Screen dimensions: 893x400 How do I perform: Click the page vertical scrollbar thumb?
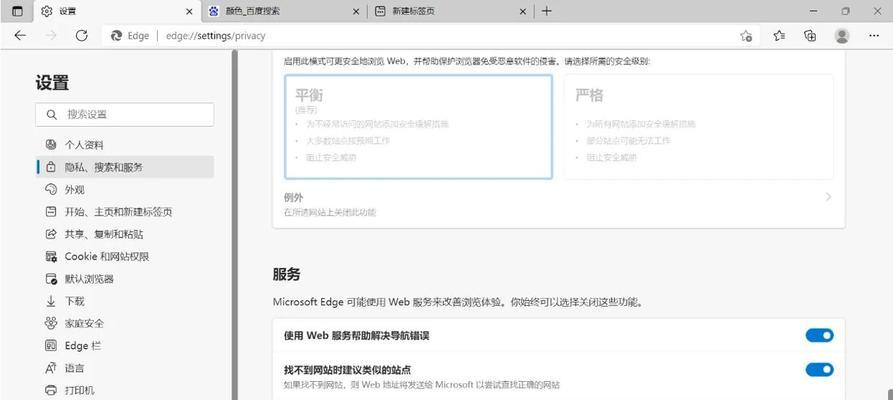coord(890,394)
